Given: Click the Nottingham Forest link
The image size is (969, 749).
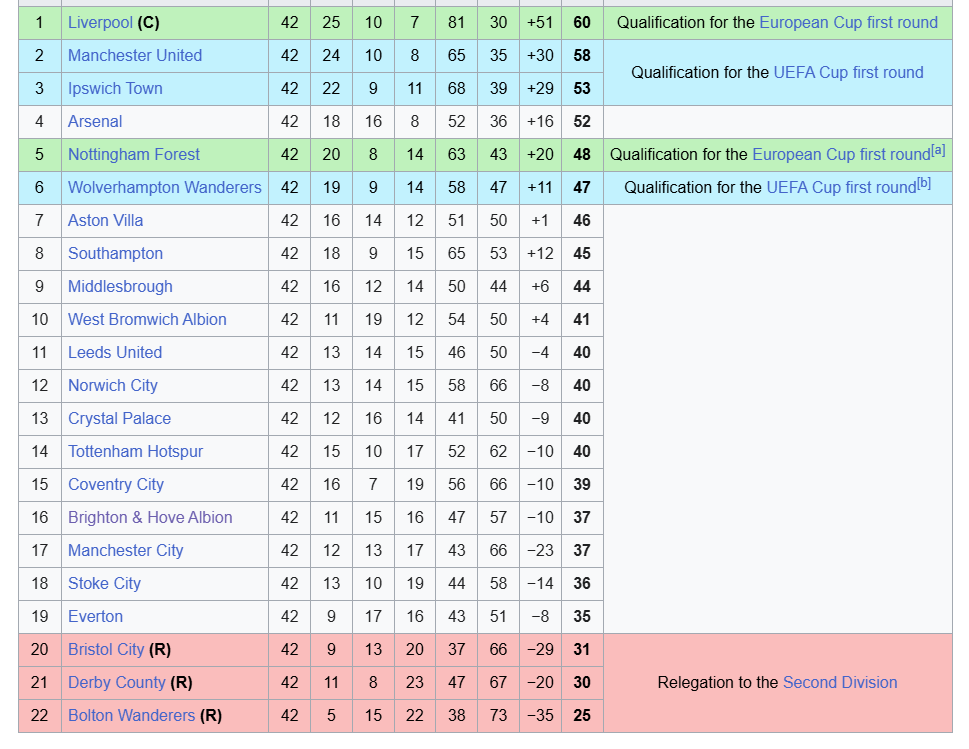Looking at the screenshot, I should coord(133,154).
